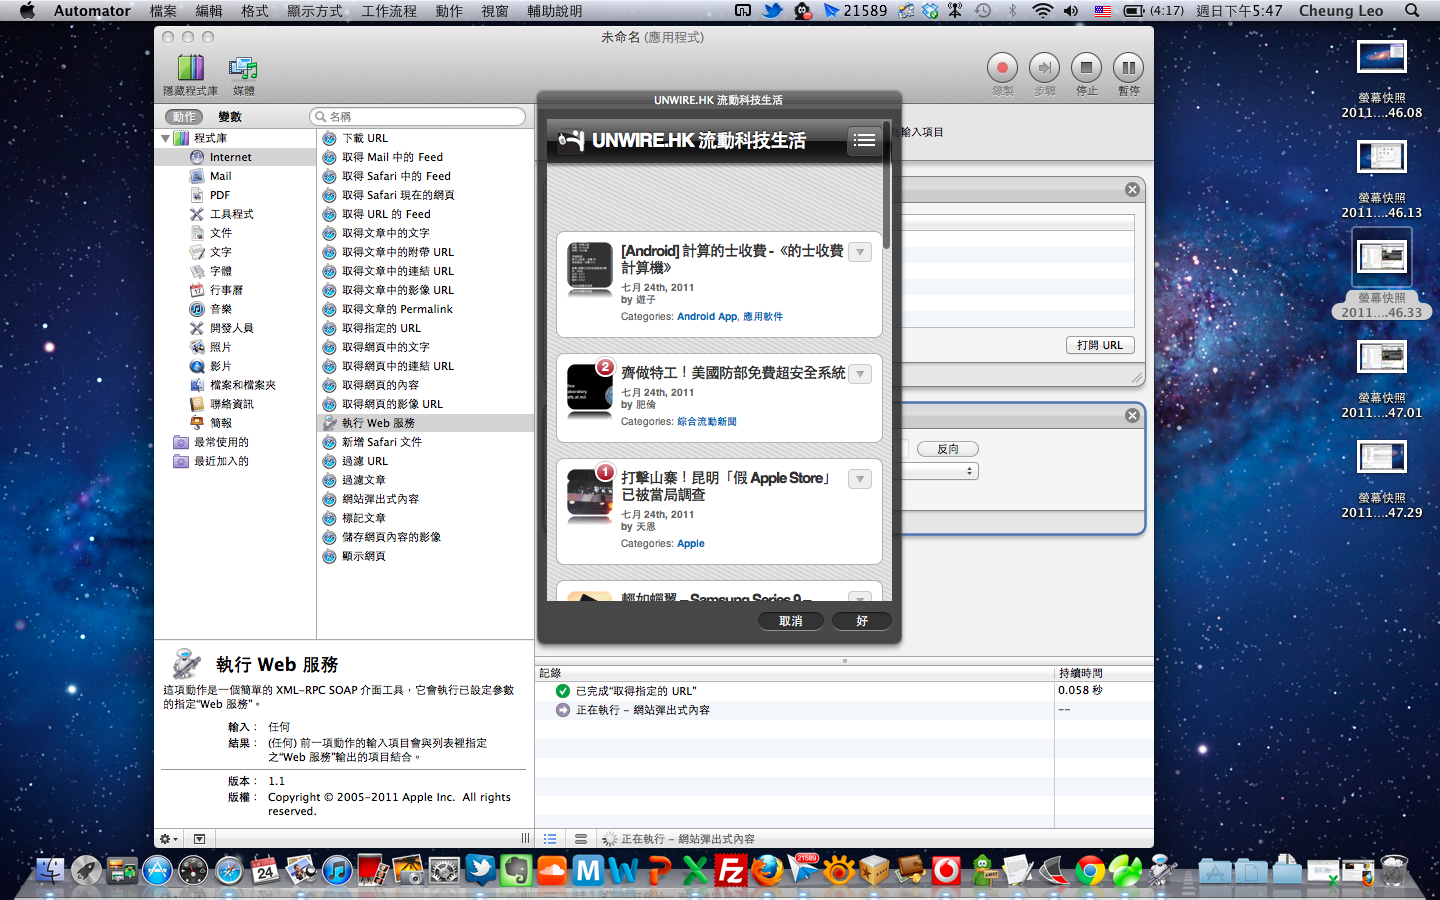Open the gear action menu at bottom left
This screenshot has width=1440, height=900.
[x=168, y=839]
